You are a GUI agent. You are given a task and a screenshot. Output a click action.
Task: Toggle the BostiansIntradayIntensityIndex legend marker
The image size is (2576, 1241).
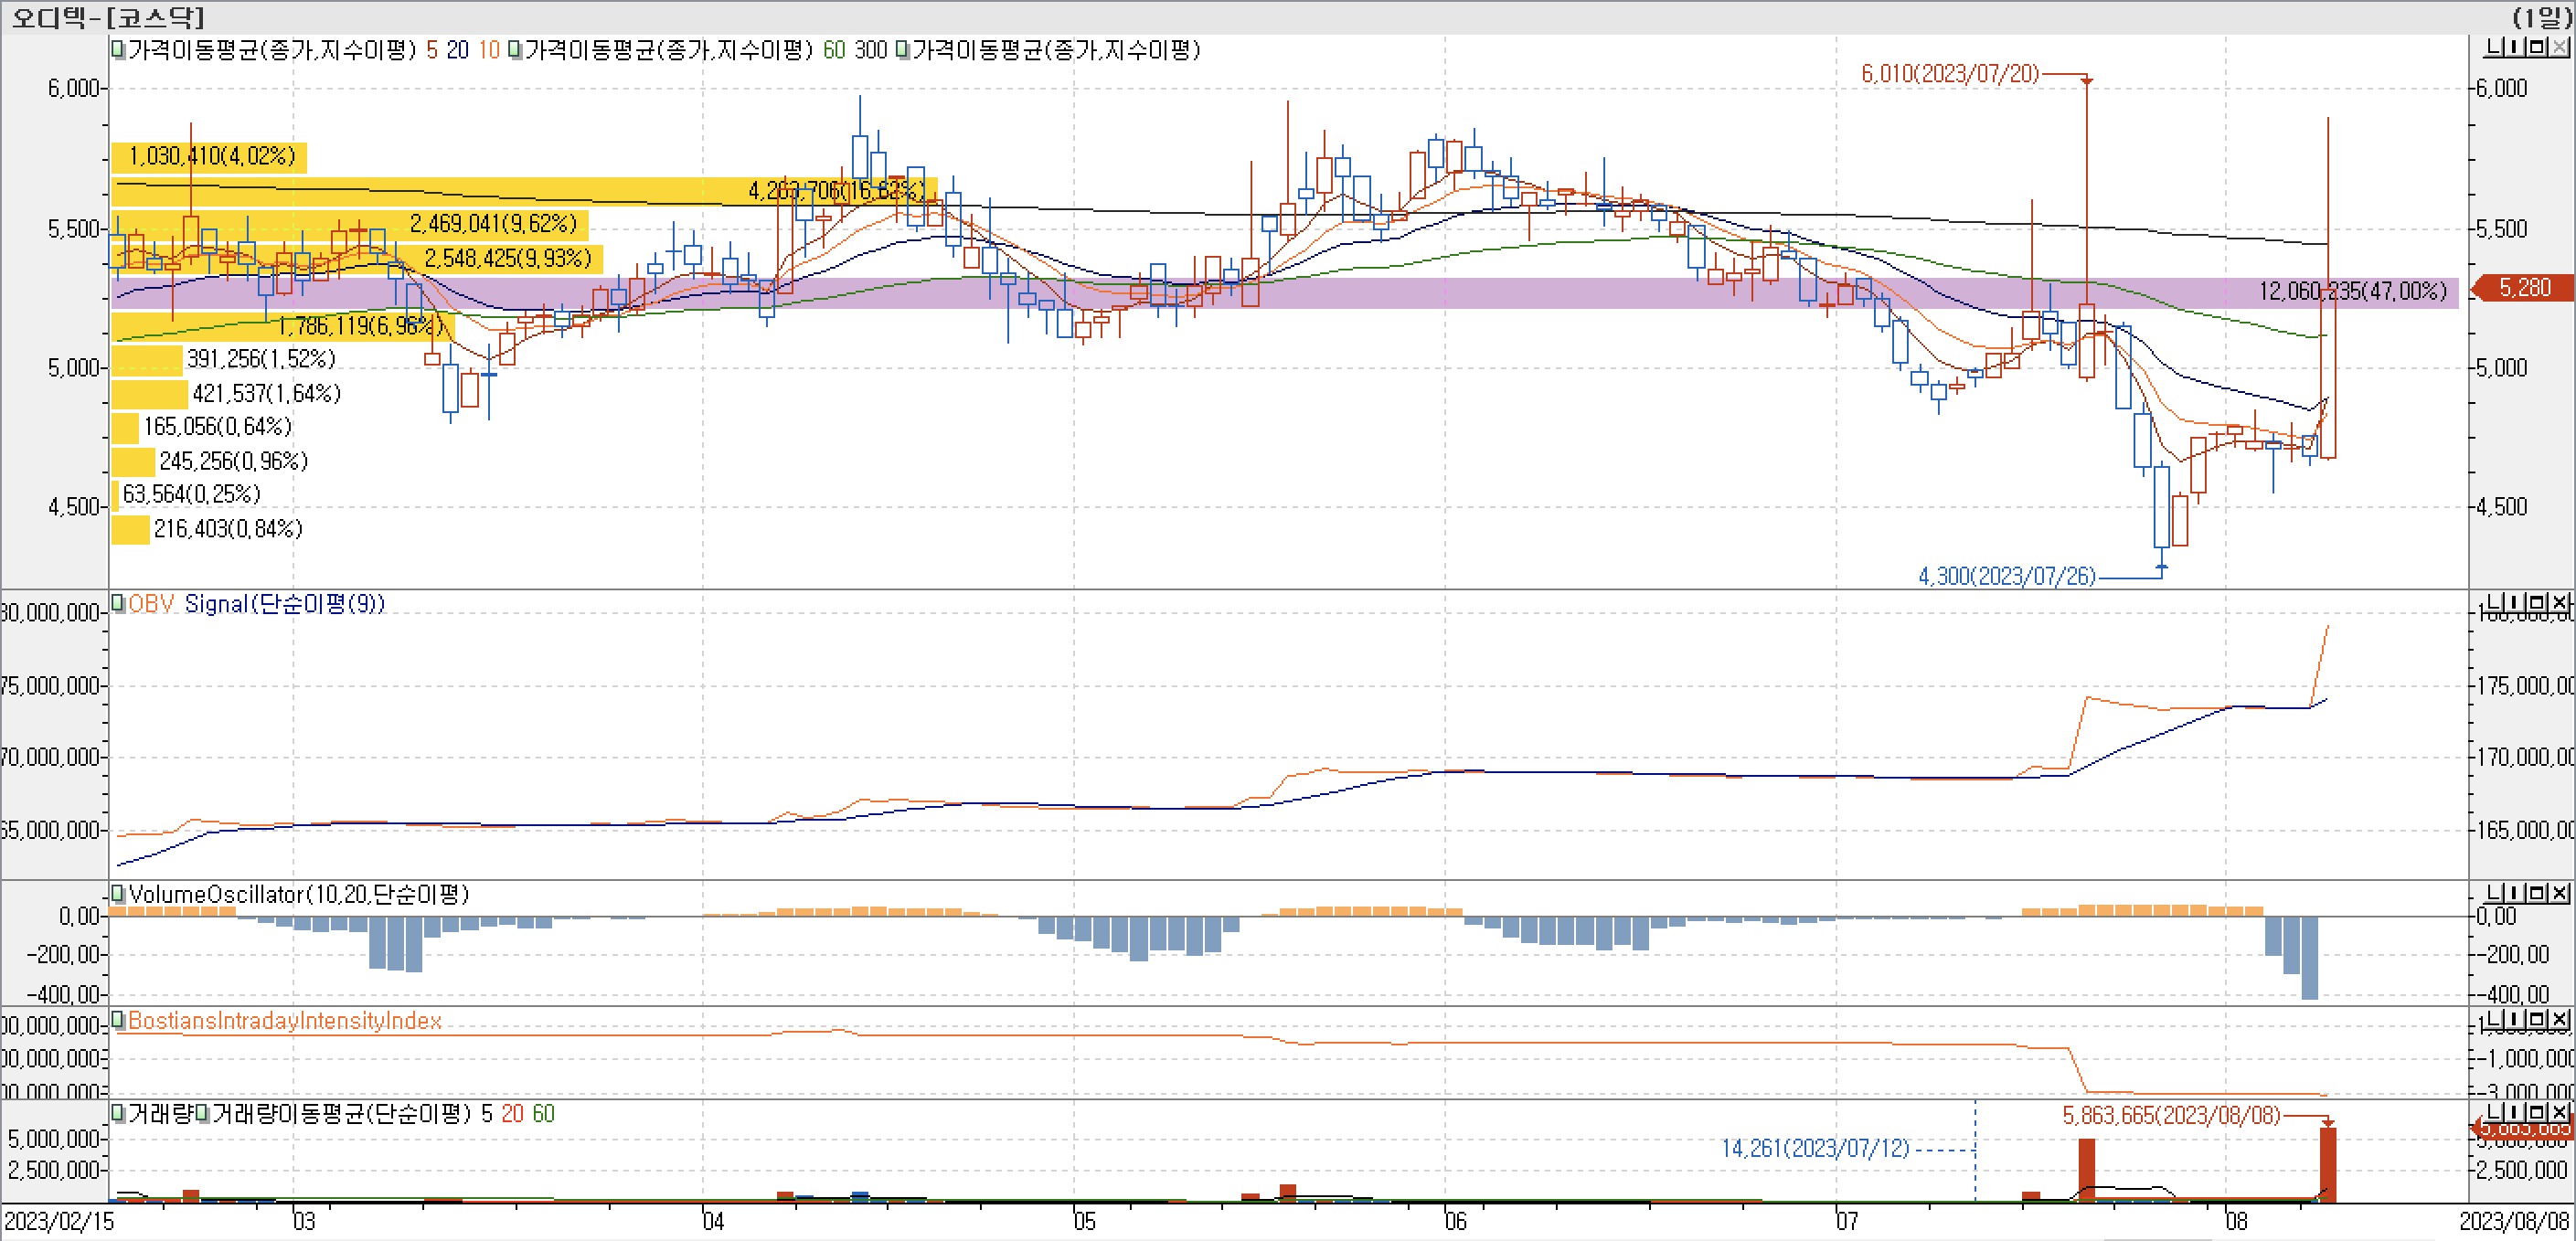[118, 1020]
